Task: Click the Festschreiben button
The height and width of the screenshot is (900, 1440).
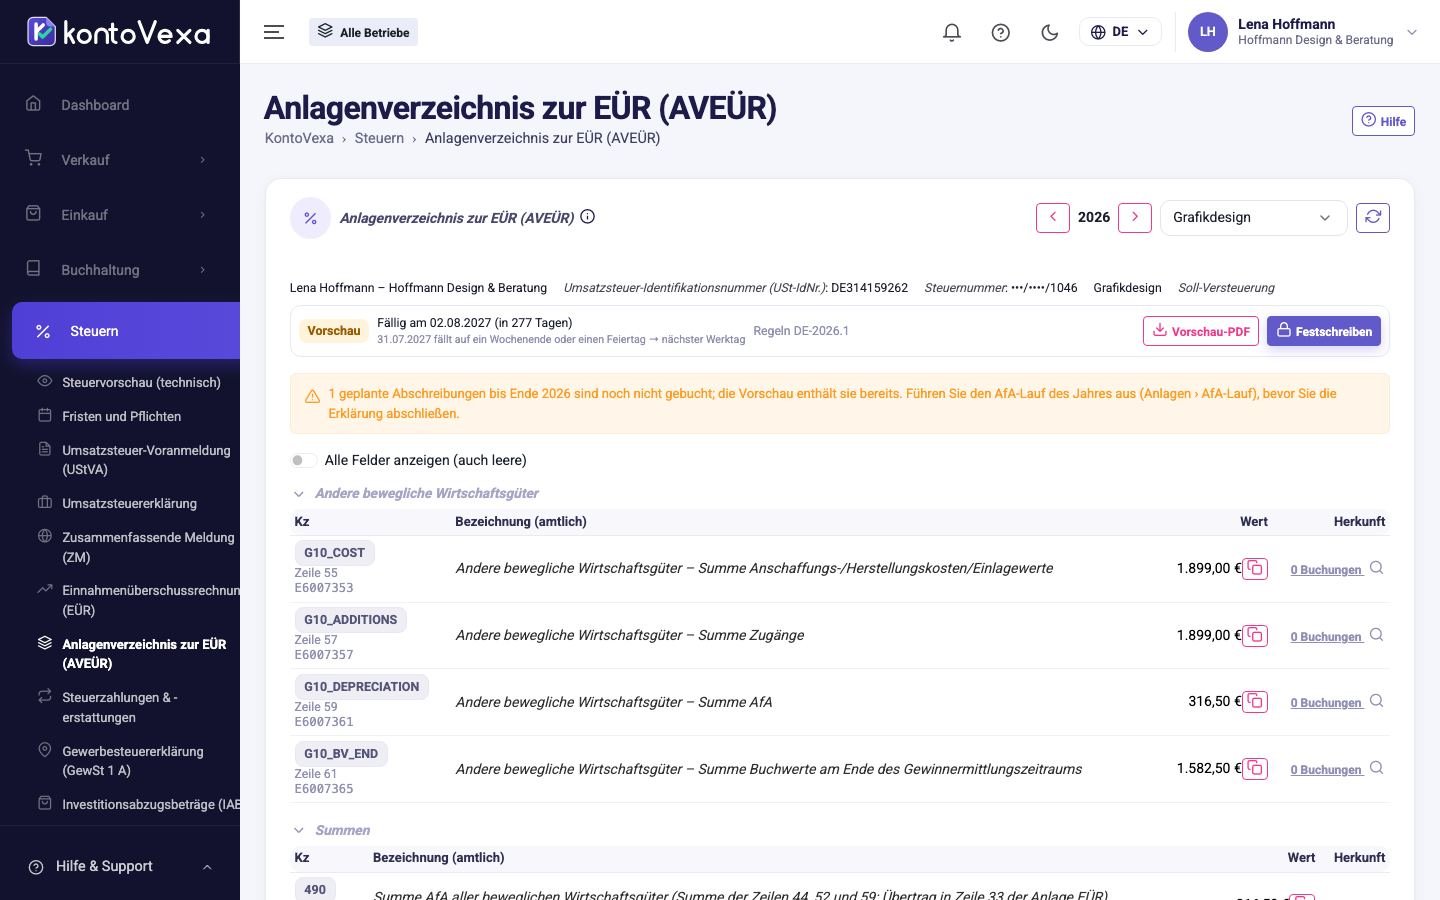Action: click(1324, 331)
